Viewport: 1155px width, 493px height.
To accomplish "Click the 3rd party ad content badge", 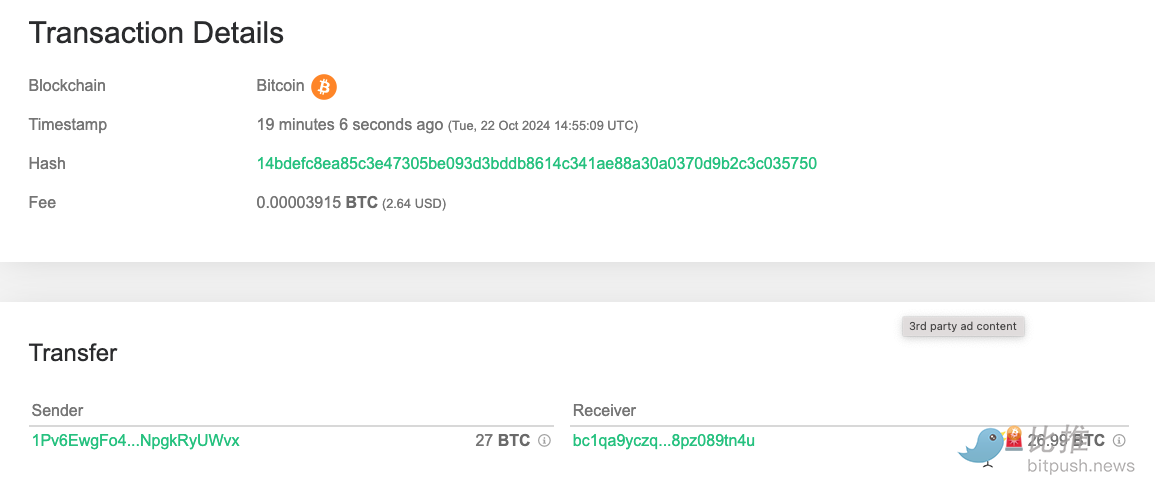I will (963, 326).
